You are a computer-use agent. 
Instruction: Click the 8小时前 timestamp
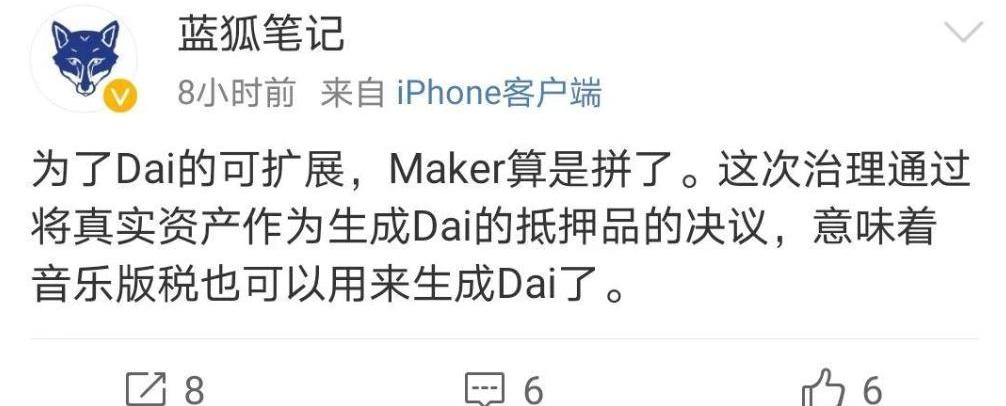(236, 94)
